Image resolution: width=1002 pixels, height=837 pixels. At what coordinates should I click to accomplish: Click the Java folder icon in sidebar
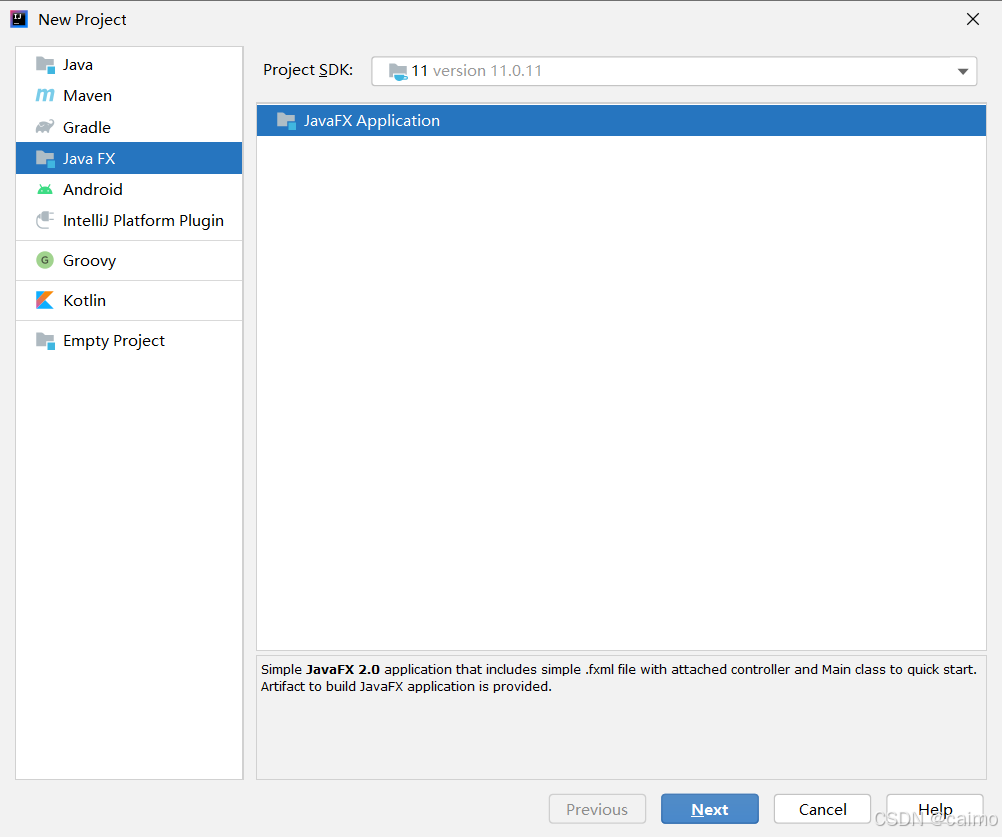pyautogui.click(x=45, y=65)
